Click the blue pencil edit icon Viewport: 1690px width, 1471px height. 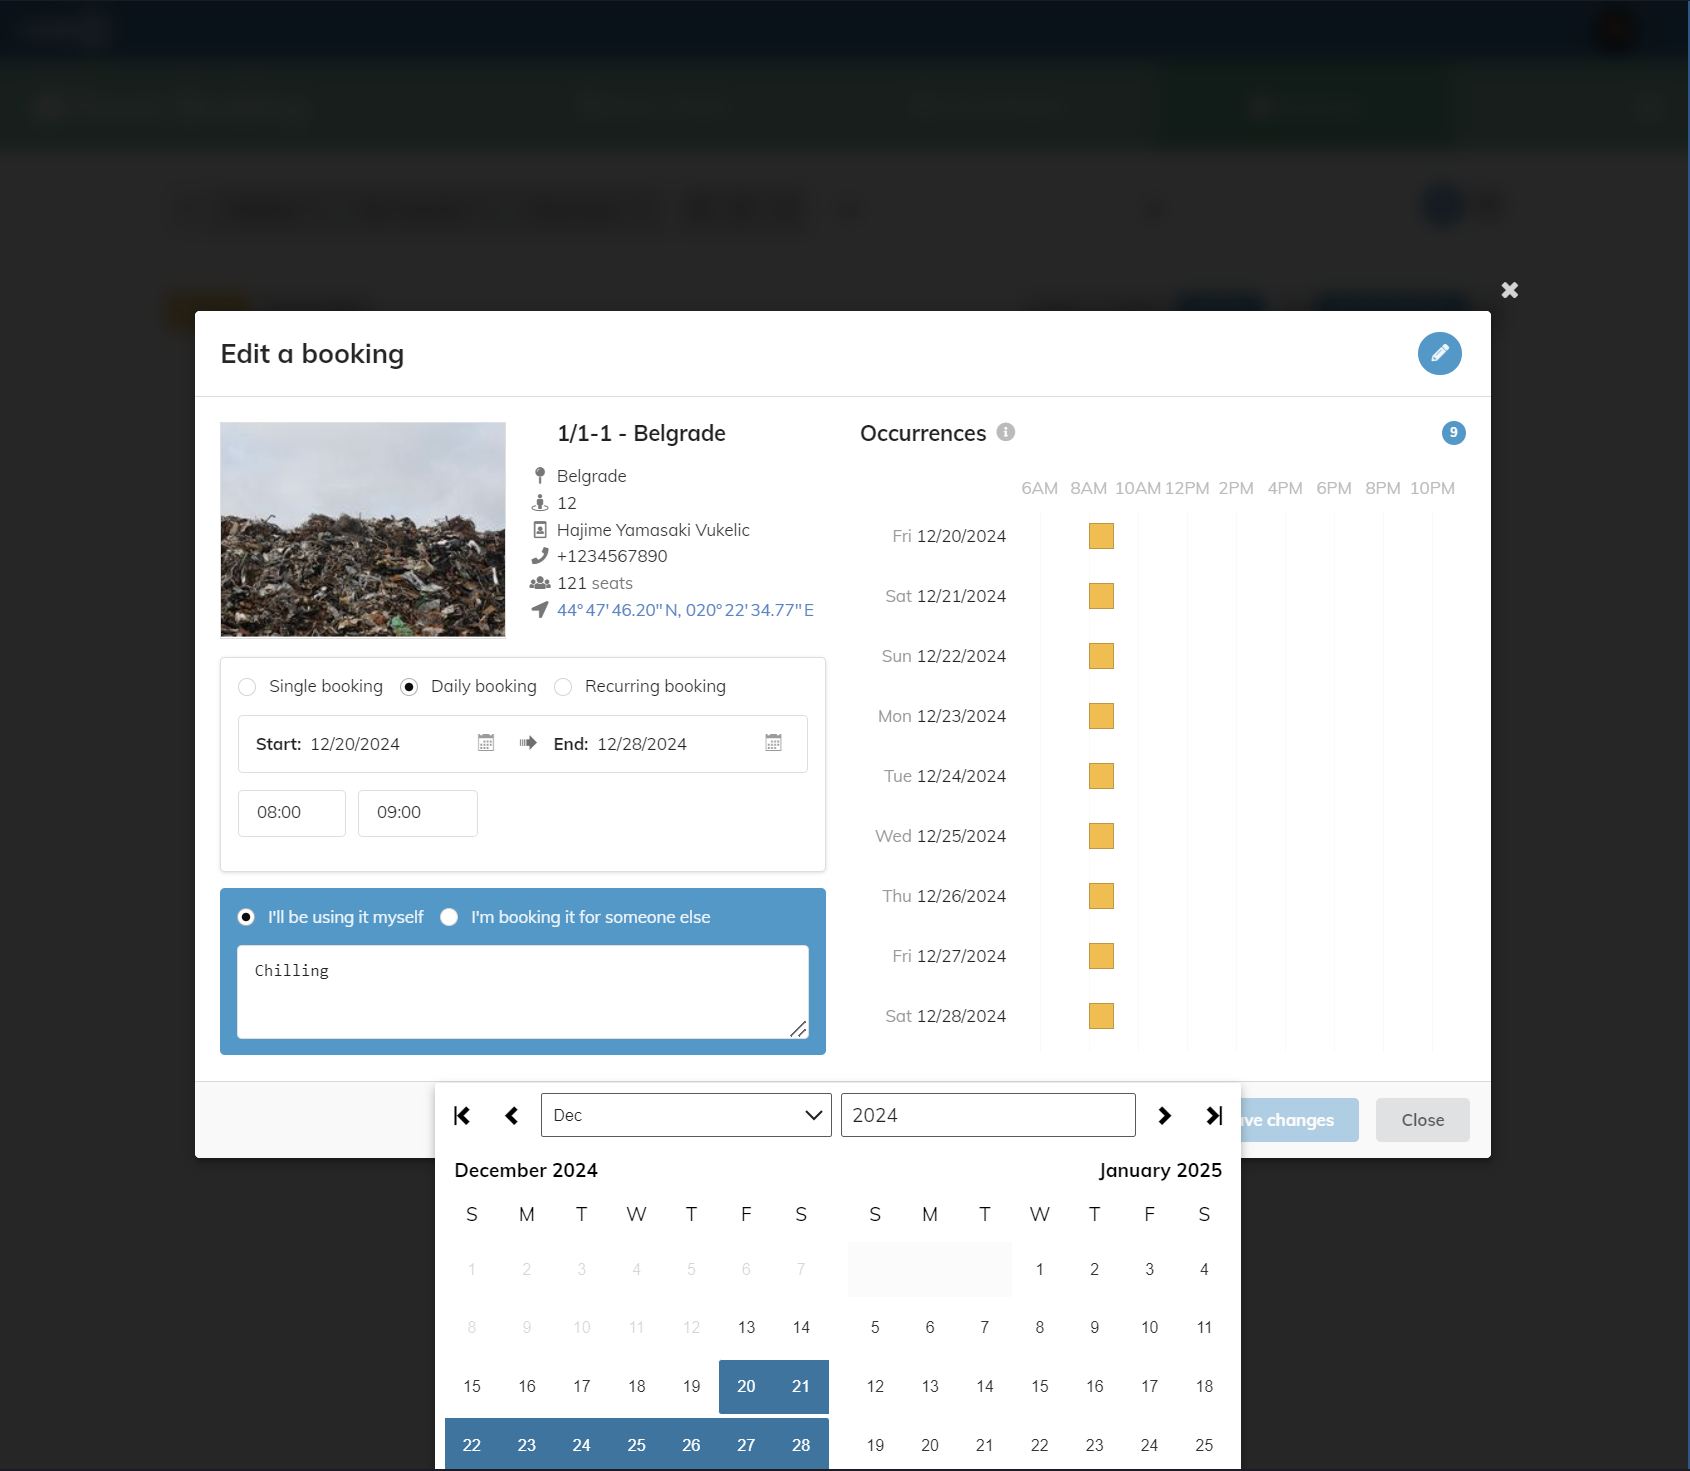[1439, 354]
